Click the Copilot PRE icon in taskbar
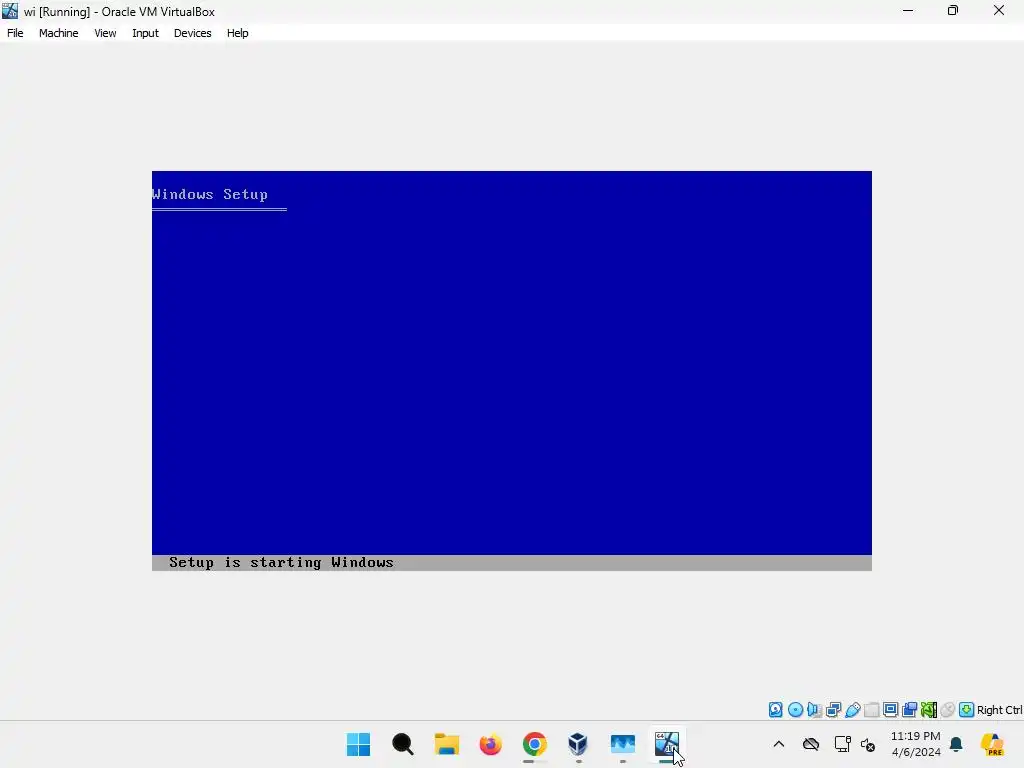The height and width of the screenshot is (768, 1024). click(x=992, y=744)
